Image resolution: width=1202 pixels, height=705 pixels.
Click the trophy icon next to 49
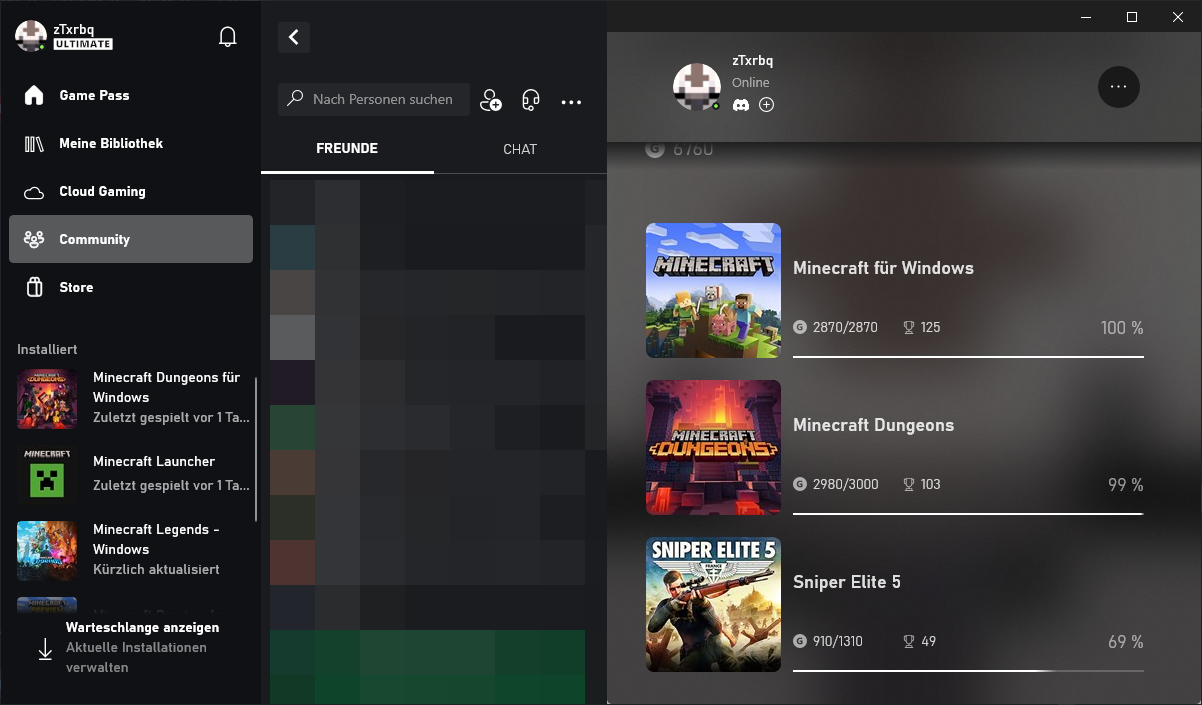[x=909, y=641]
